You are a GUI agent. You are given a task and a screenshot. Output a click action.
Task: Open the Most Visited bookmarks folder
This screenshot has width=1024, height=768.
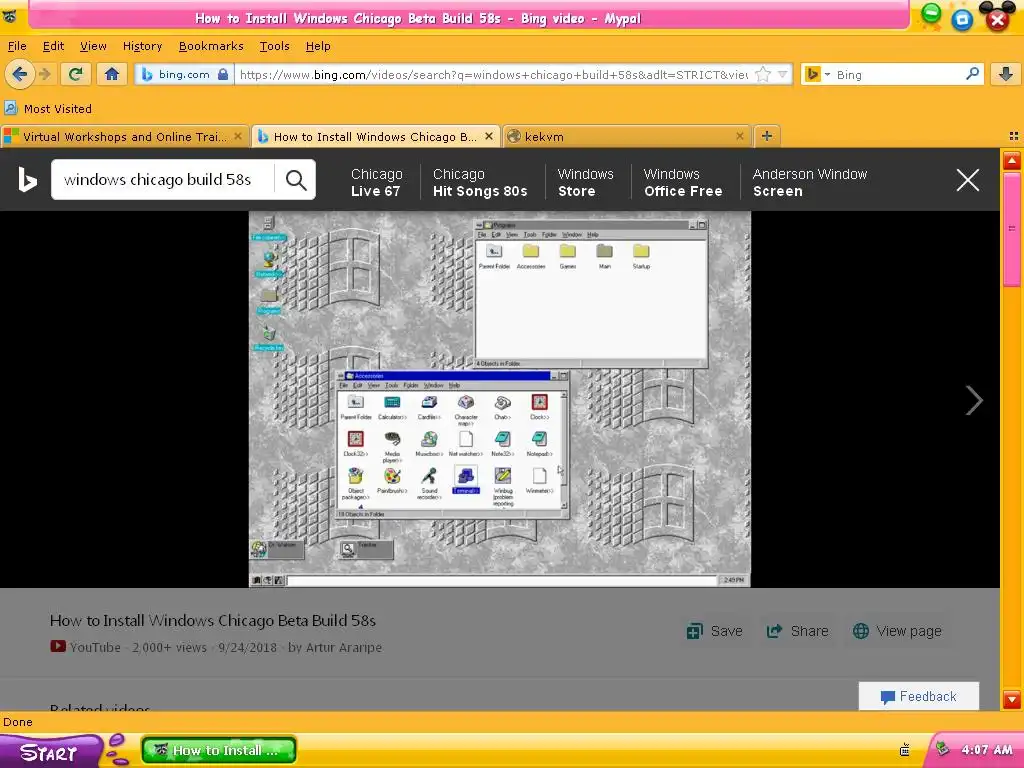(48, 108)
